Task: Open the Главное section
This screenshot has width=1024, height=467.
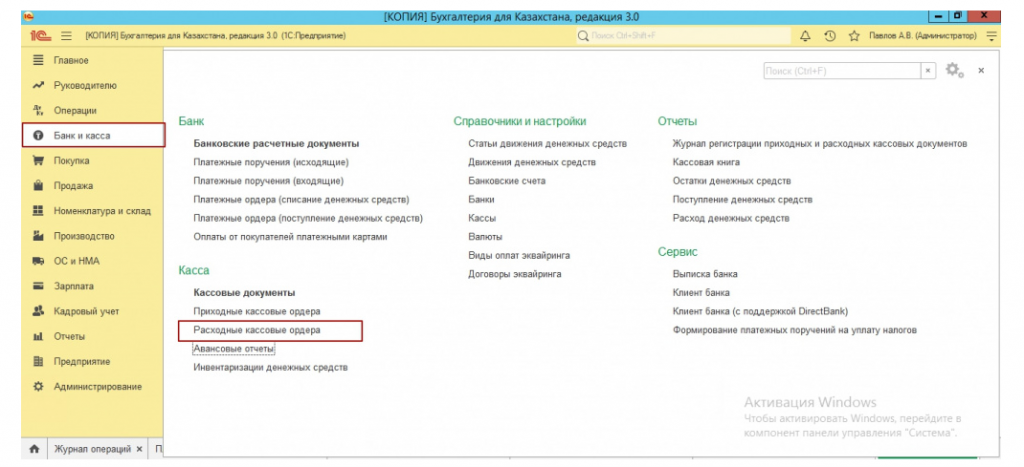Action: coord(93,60)
